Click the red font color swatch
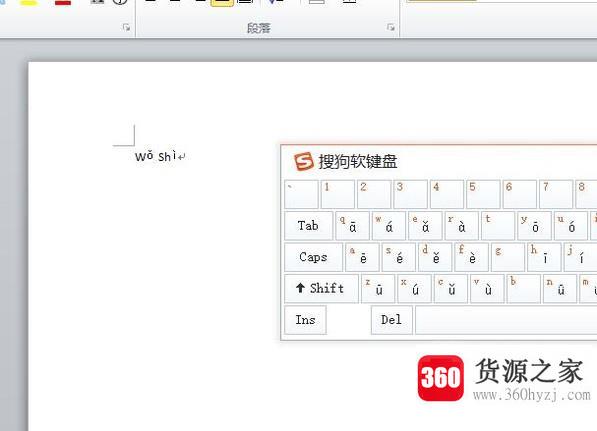Viewport: 597px width, 431px height. [63, 2]
